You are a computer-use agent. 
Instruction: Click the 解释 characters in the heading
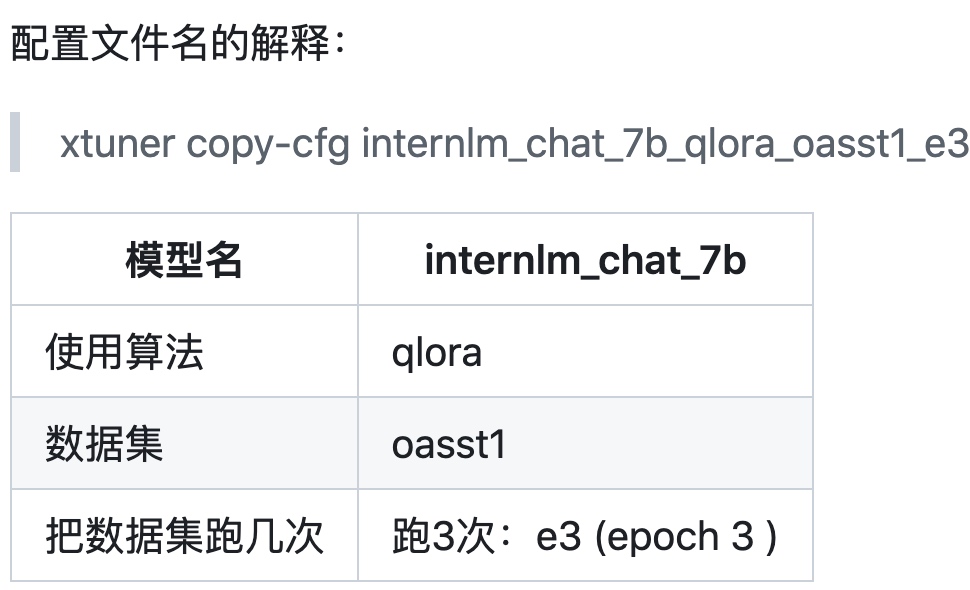pyautogui.click(x=290, y=43)
